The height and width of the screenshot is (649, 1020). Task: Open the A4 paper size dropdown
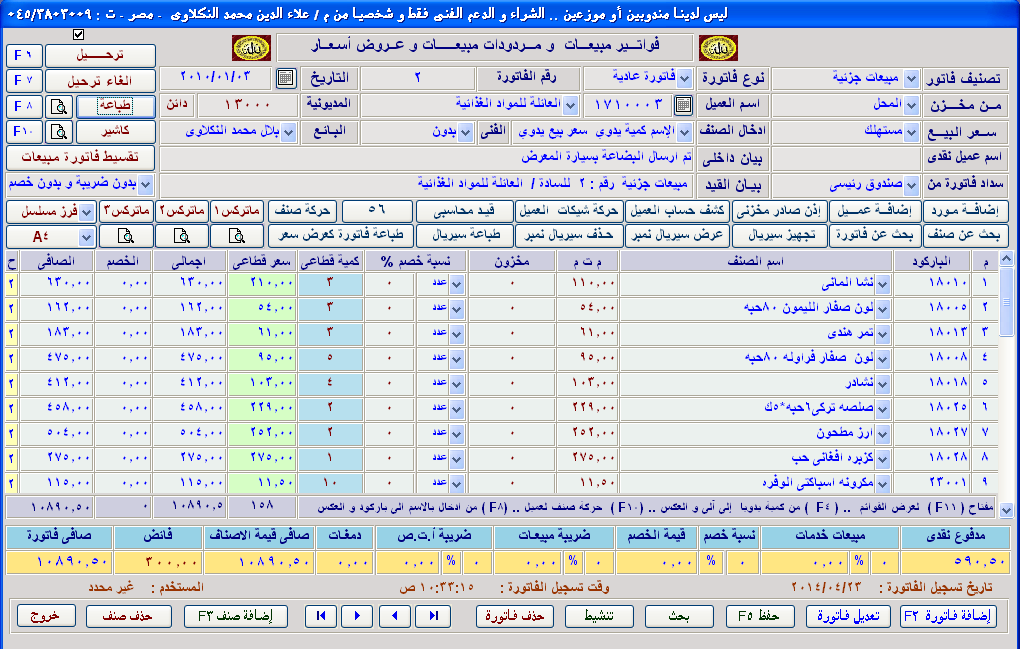click(87, 236)
